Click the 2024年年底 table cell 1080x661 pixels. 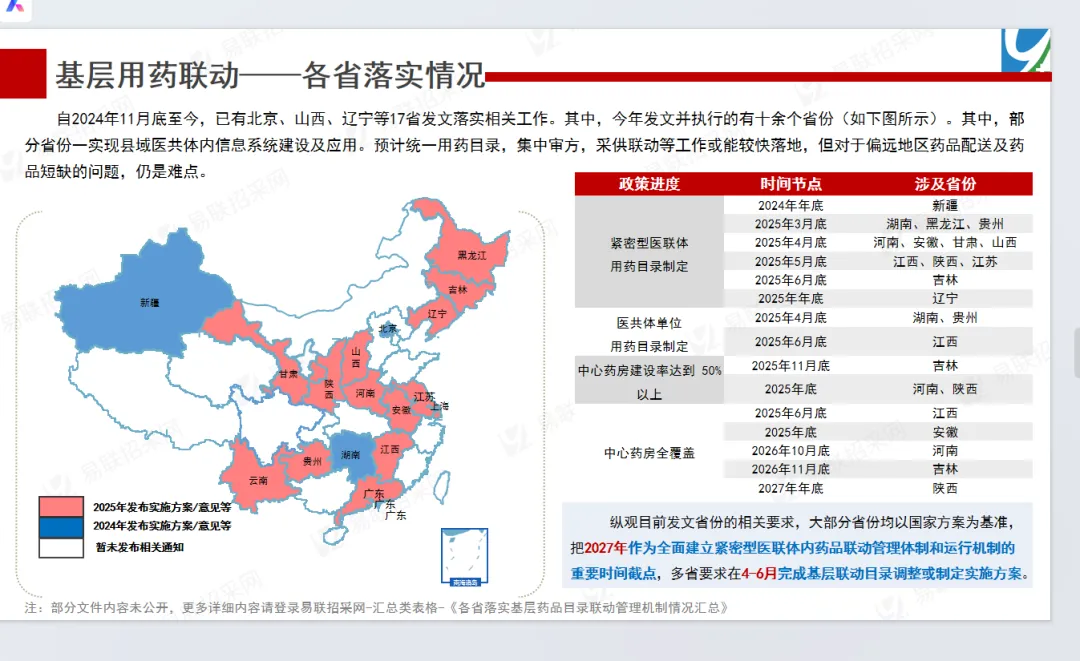[x=791, y=205]
